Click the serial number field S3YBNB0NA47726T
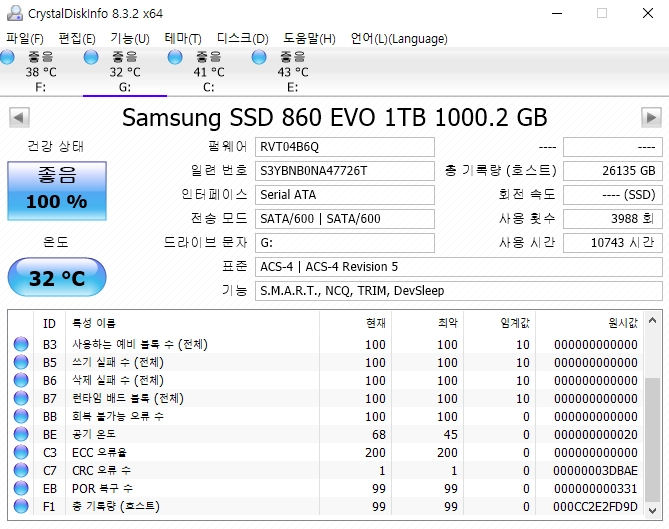 345,171
